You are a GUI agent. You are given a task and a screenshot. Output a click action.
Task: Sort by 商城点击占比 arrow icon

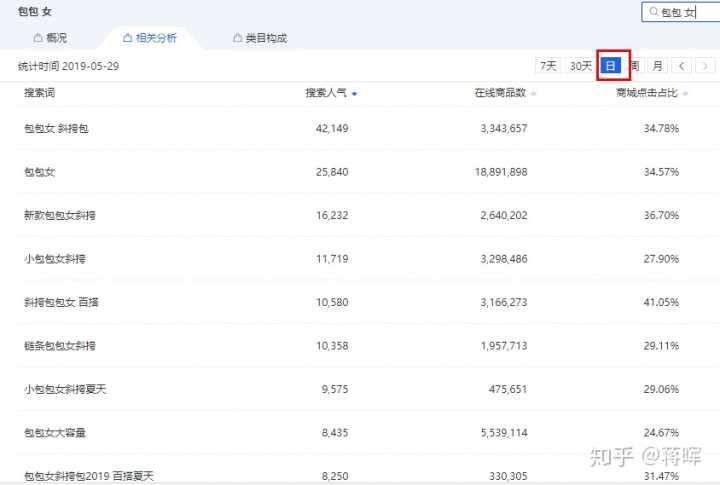tap(683, 94)
